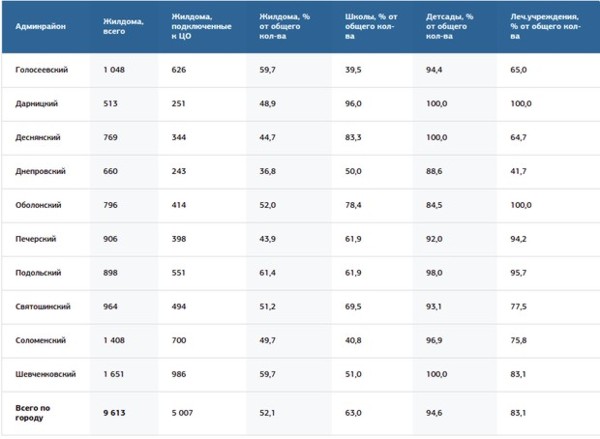Select the Подольский row label

coord(37,273)
